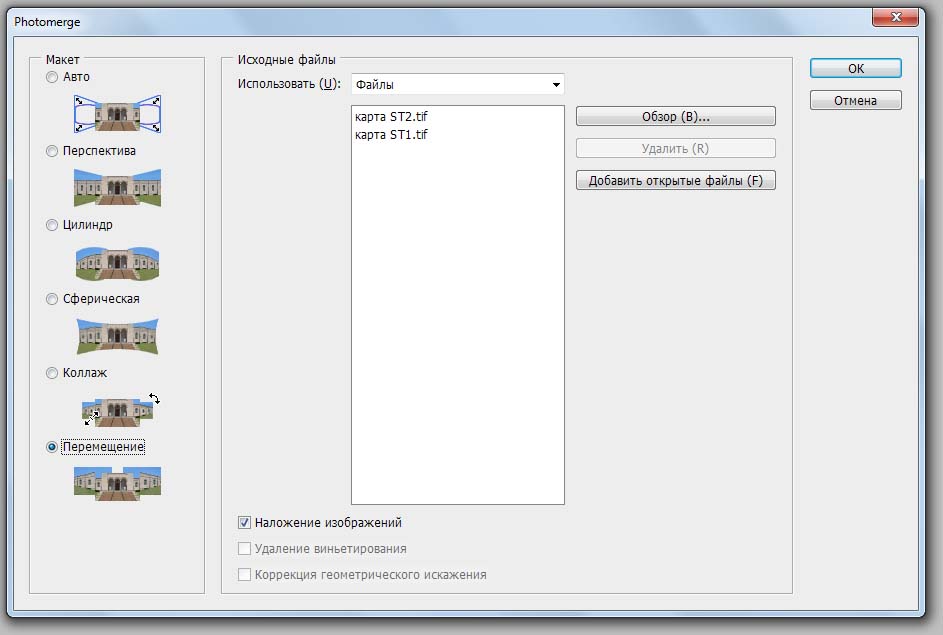Select the Авто layout radio button
943x635 pixels.
[x=52, y=77]
